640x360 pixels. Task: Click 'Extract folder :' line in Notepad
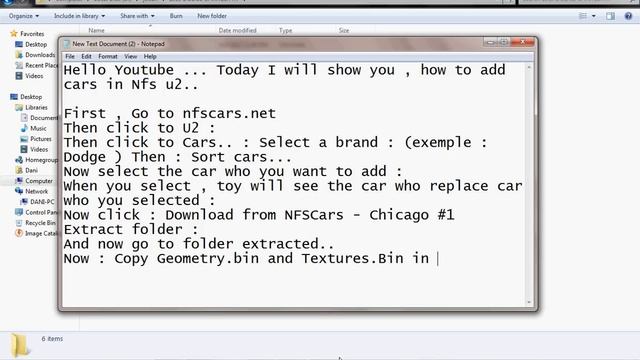[131, 229]
